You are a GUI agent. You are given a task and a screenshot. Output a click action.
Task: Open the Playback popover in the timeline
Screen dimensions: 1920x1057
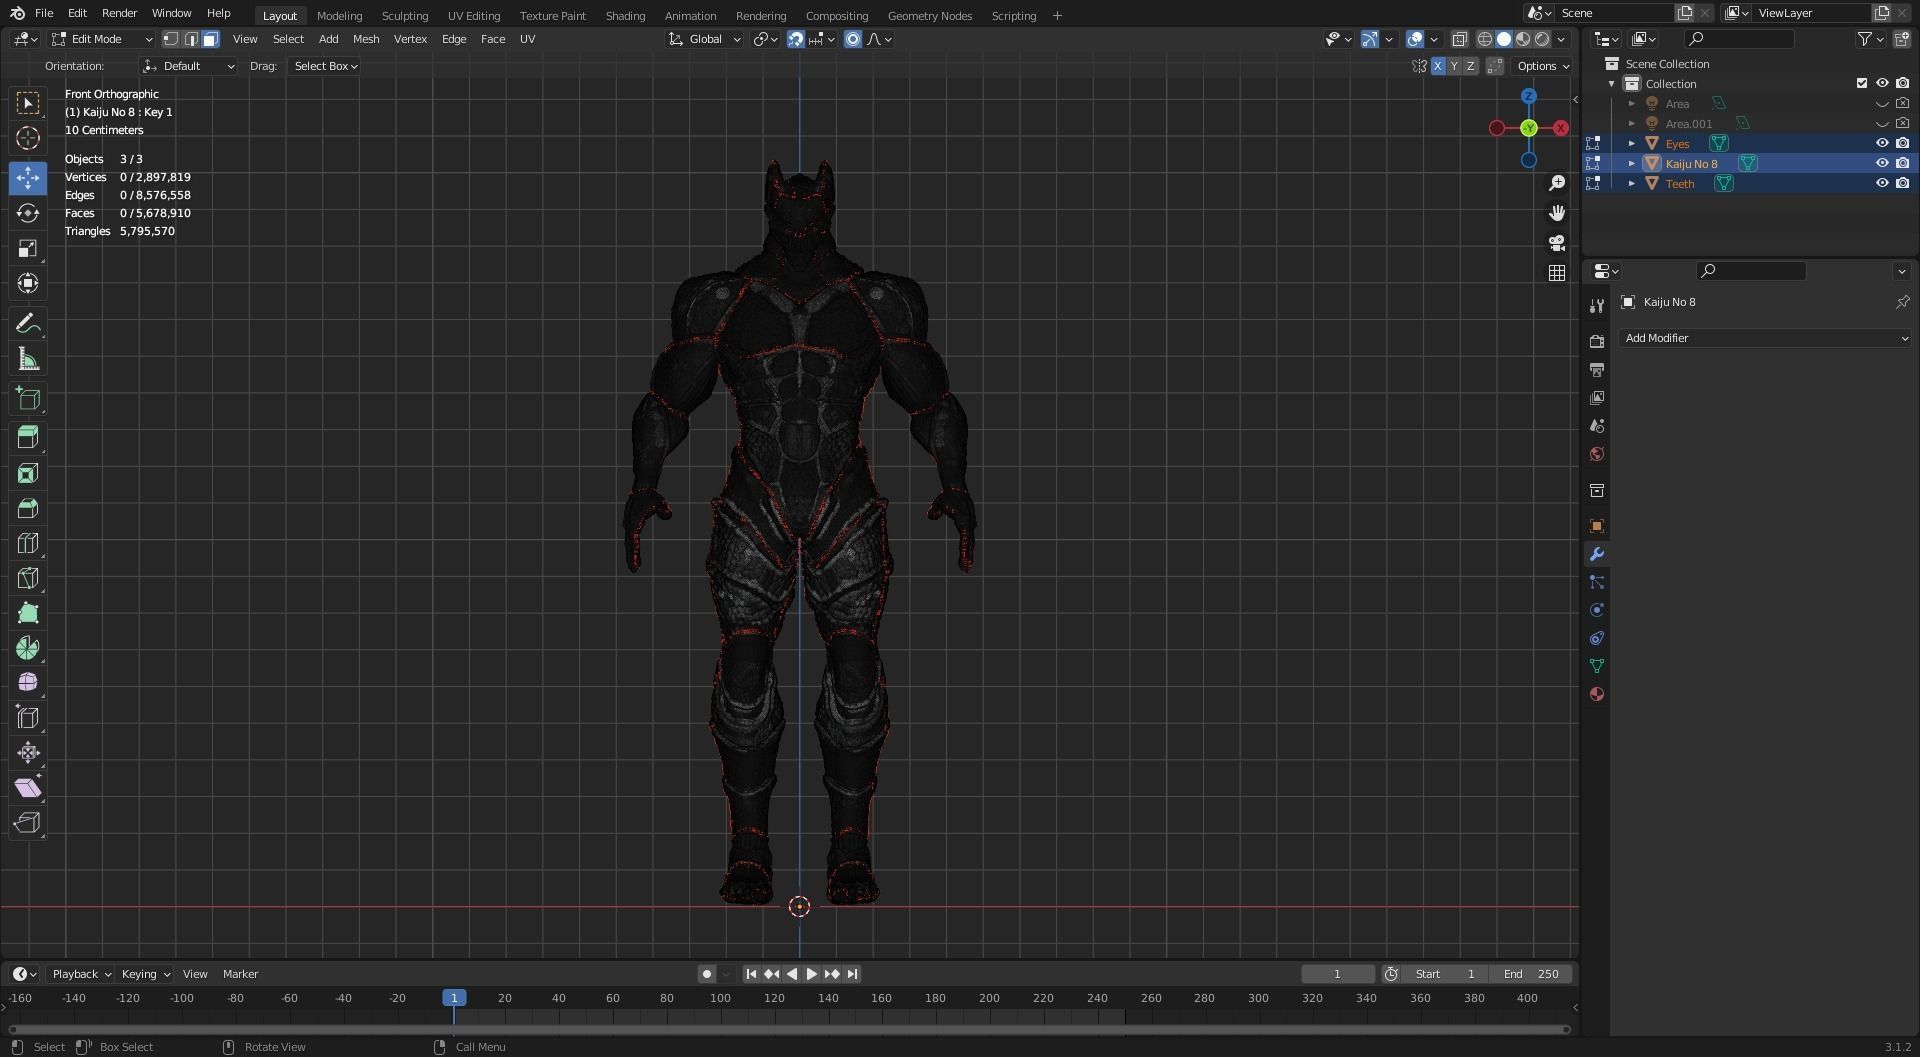click(81, 974)
